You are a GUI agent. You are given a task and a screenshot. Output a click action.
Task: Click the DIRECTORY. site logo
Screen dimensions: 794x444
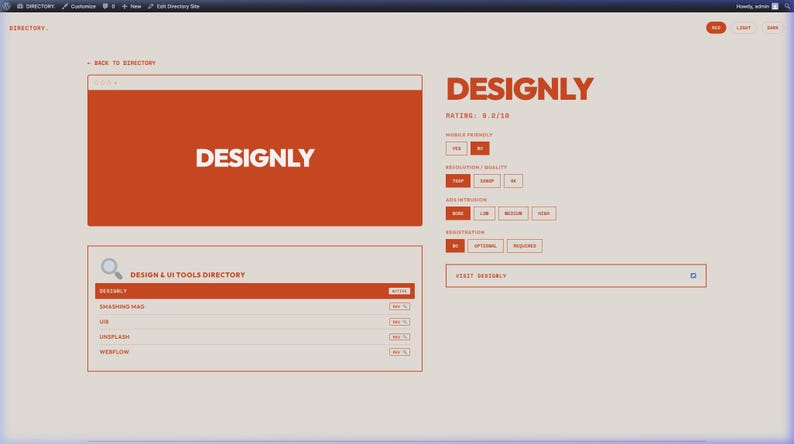point(28,28)
